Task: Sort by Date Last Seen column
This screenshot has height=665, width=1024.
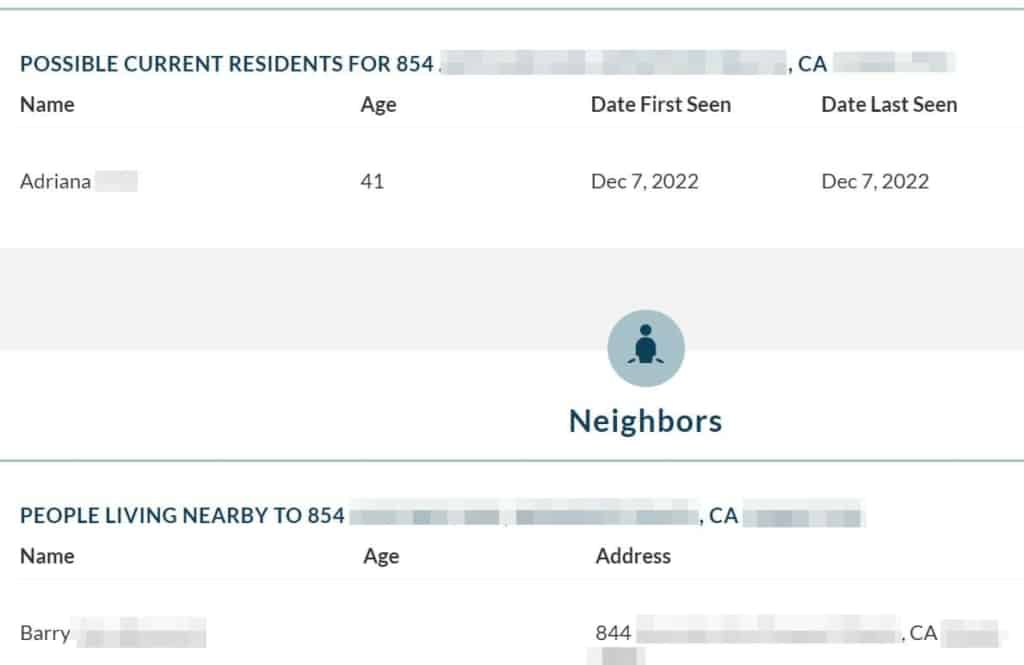Action: tap(889, 105)
